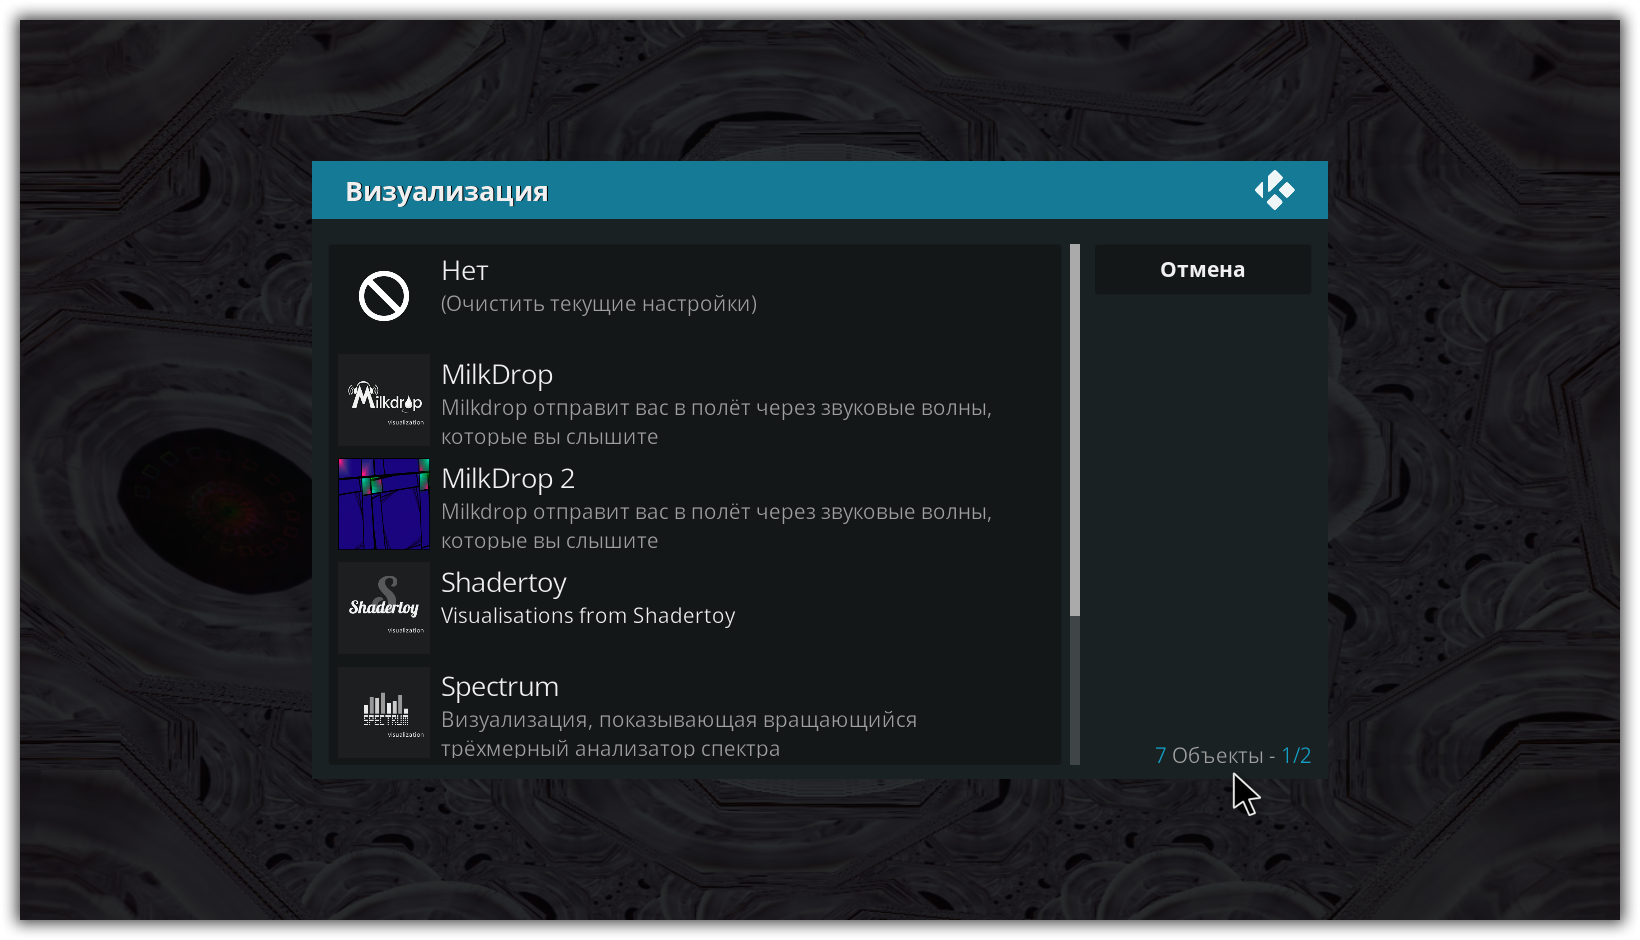The height and width of the screenshot is (940, 1640).
Task: Click the vertical scrollbar thumb
Action: (x=1075, y=430)
